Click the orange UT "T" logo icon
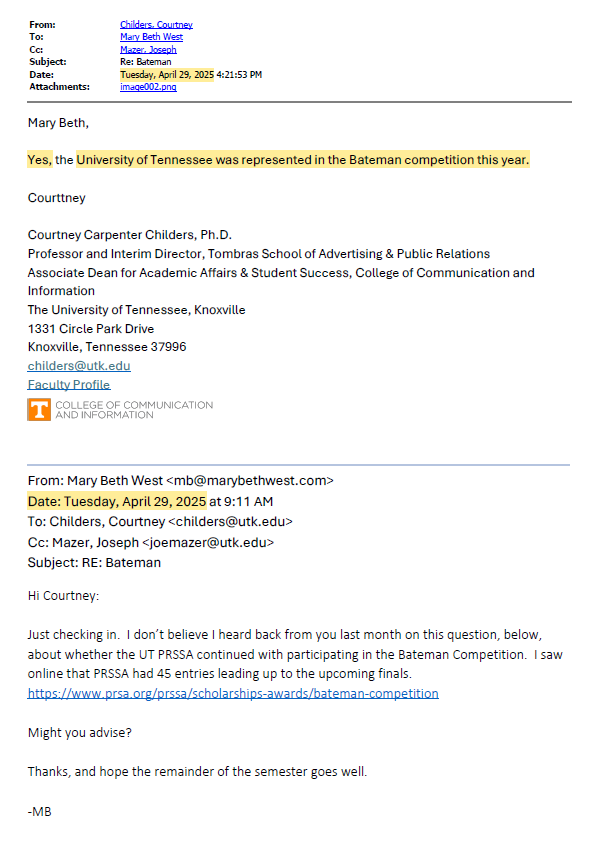 click(x=39, y=409)
